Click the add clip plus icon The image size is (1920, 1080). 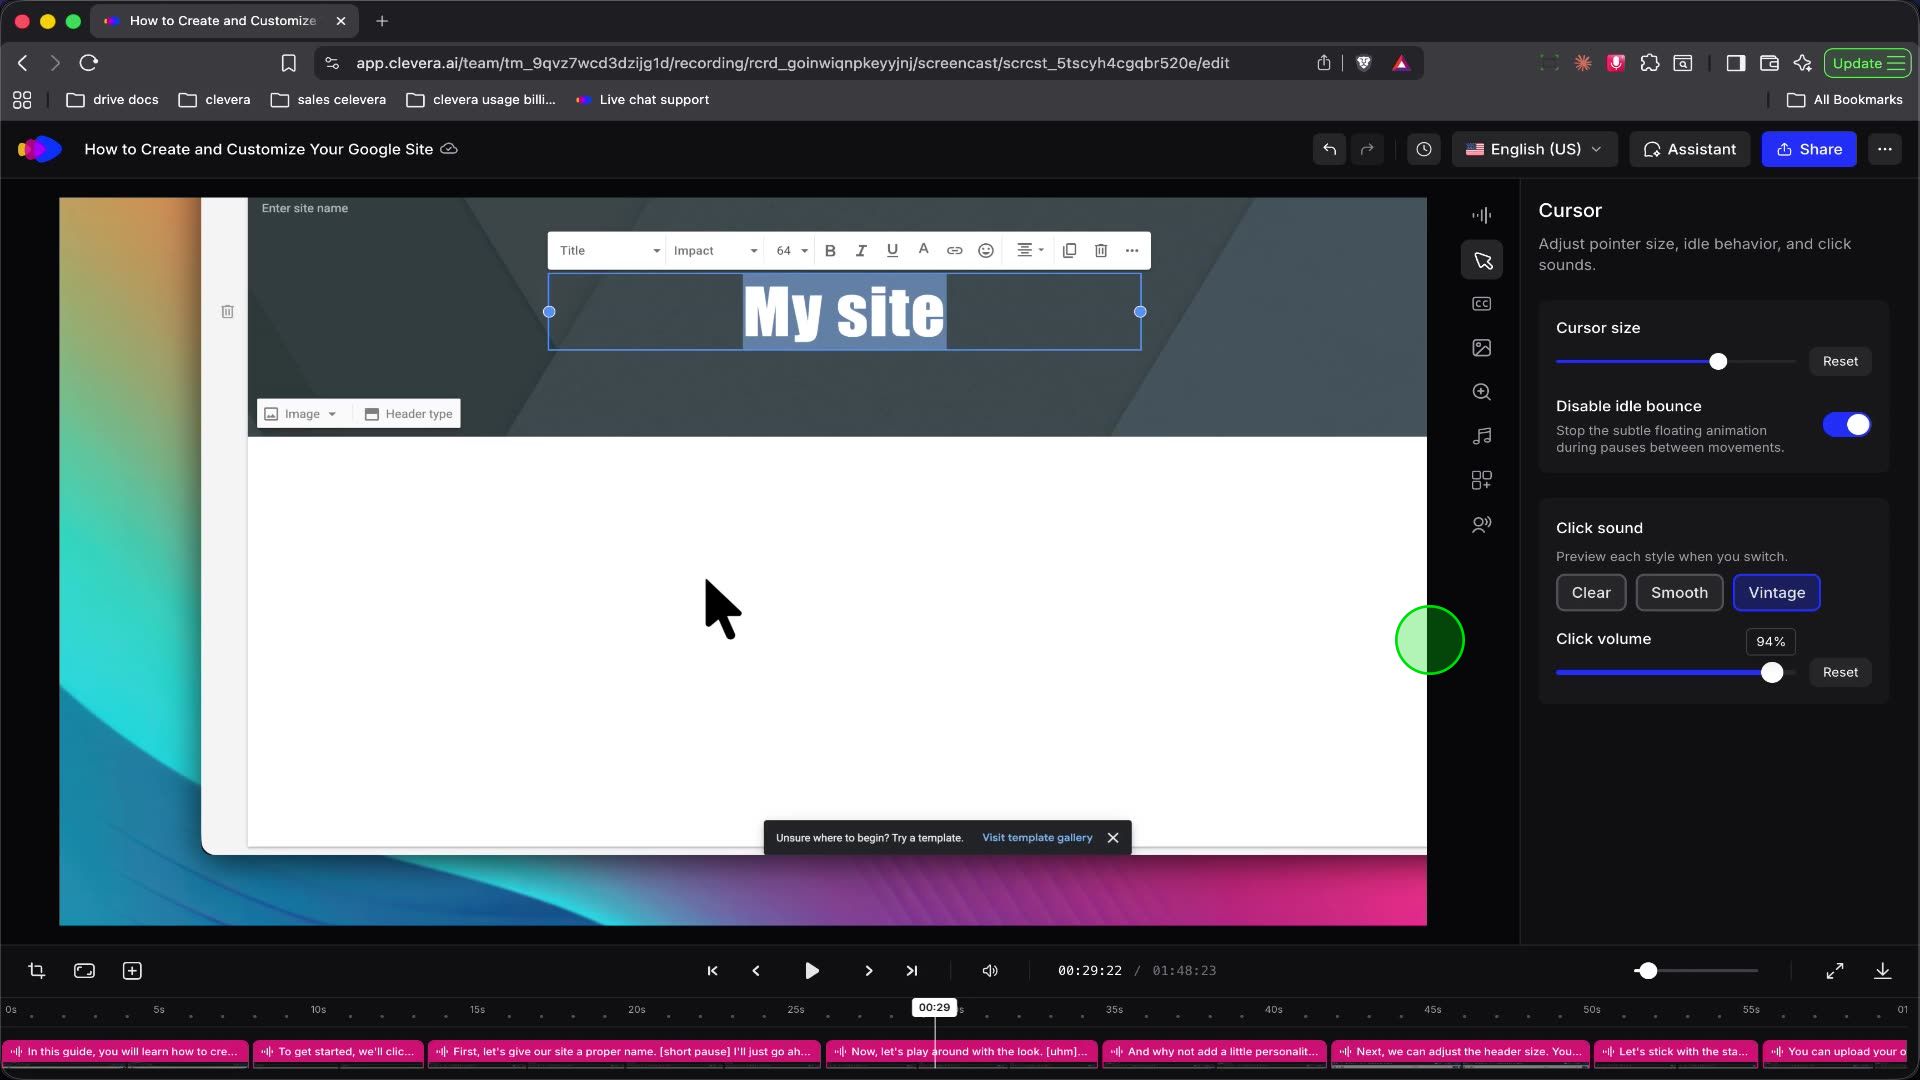tap(132, 971)
